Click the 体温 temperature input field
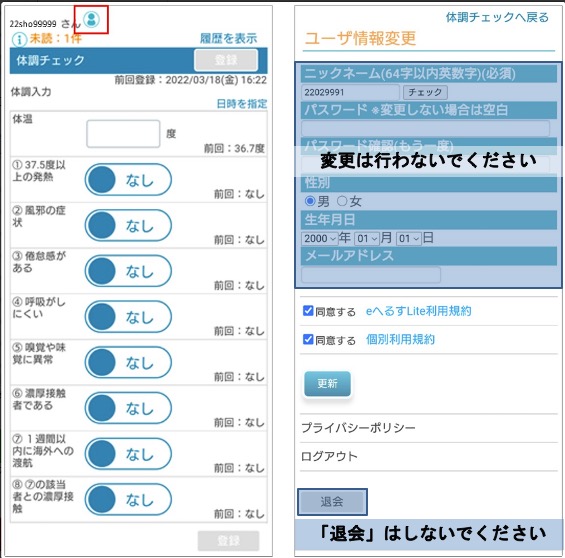Image resolution: width=565 pixels, height=558 pixels. pos(123,134)
